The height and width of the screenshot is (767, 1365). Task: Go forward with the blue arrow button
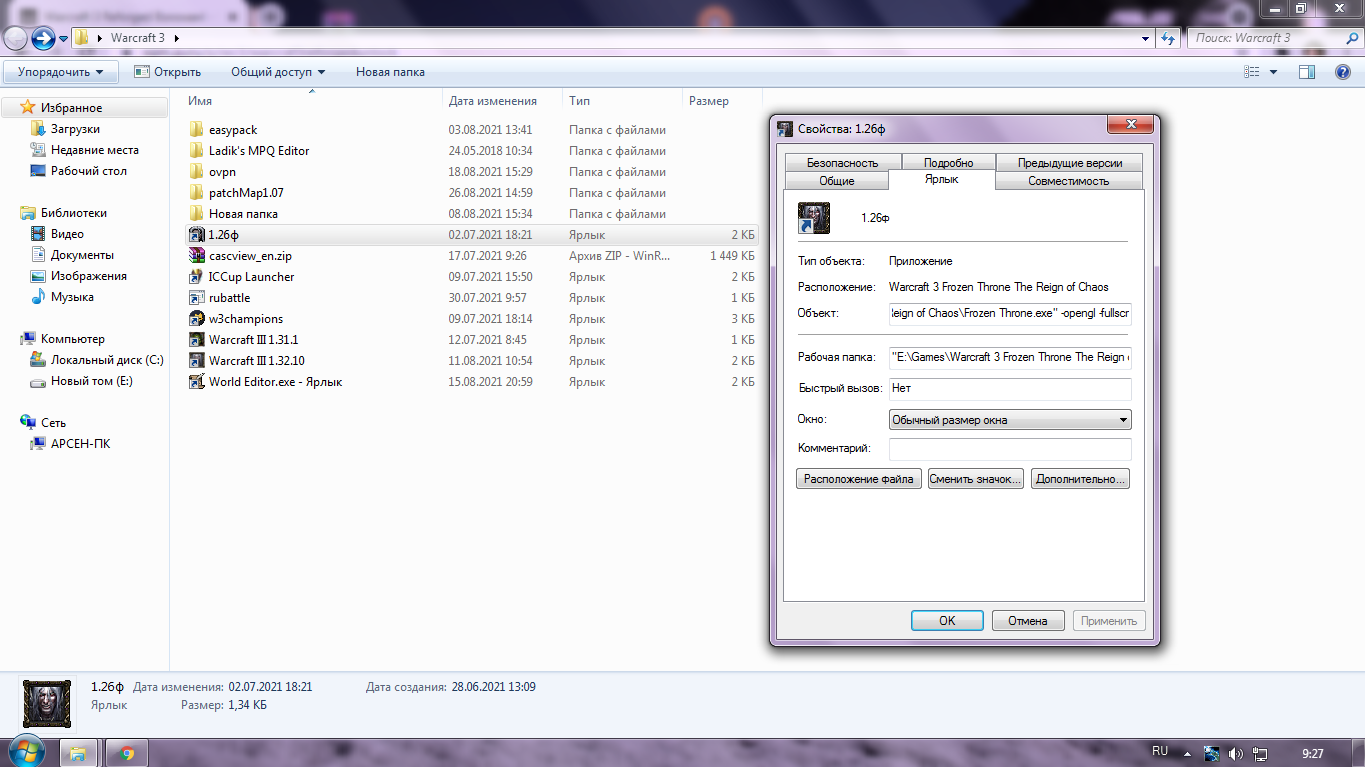pyautogui.click(x=43, y=38)
